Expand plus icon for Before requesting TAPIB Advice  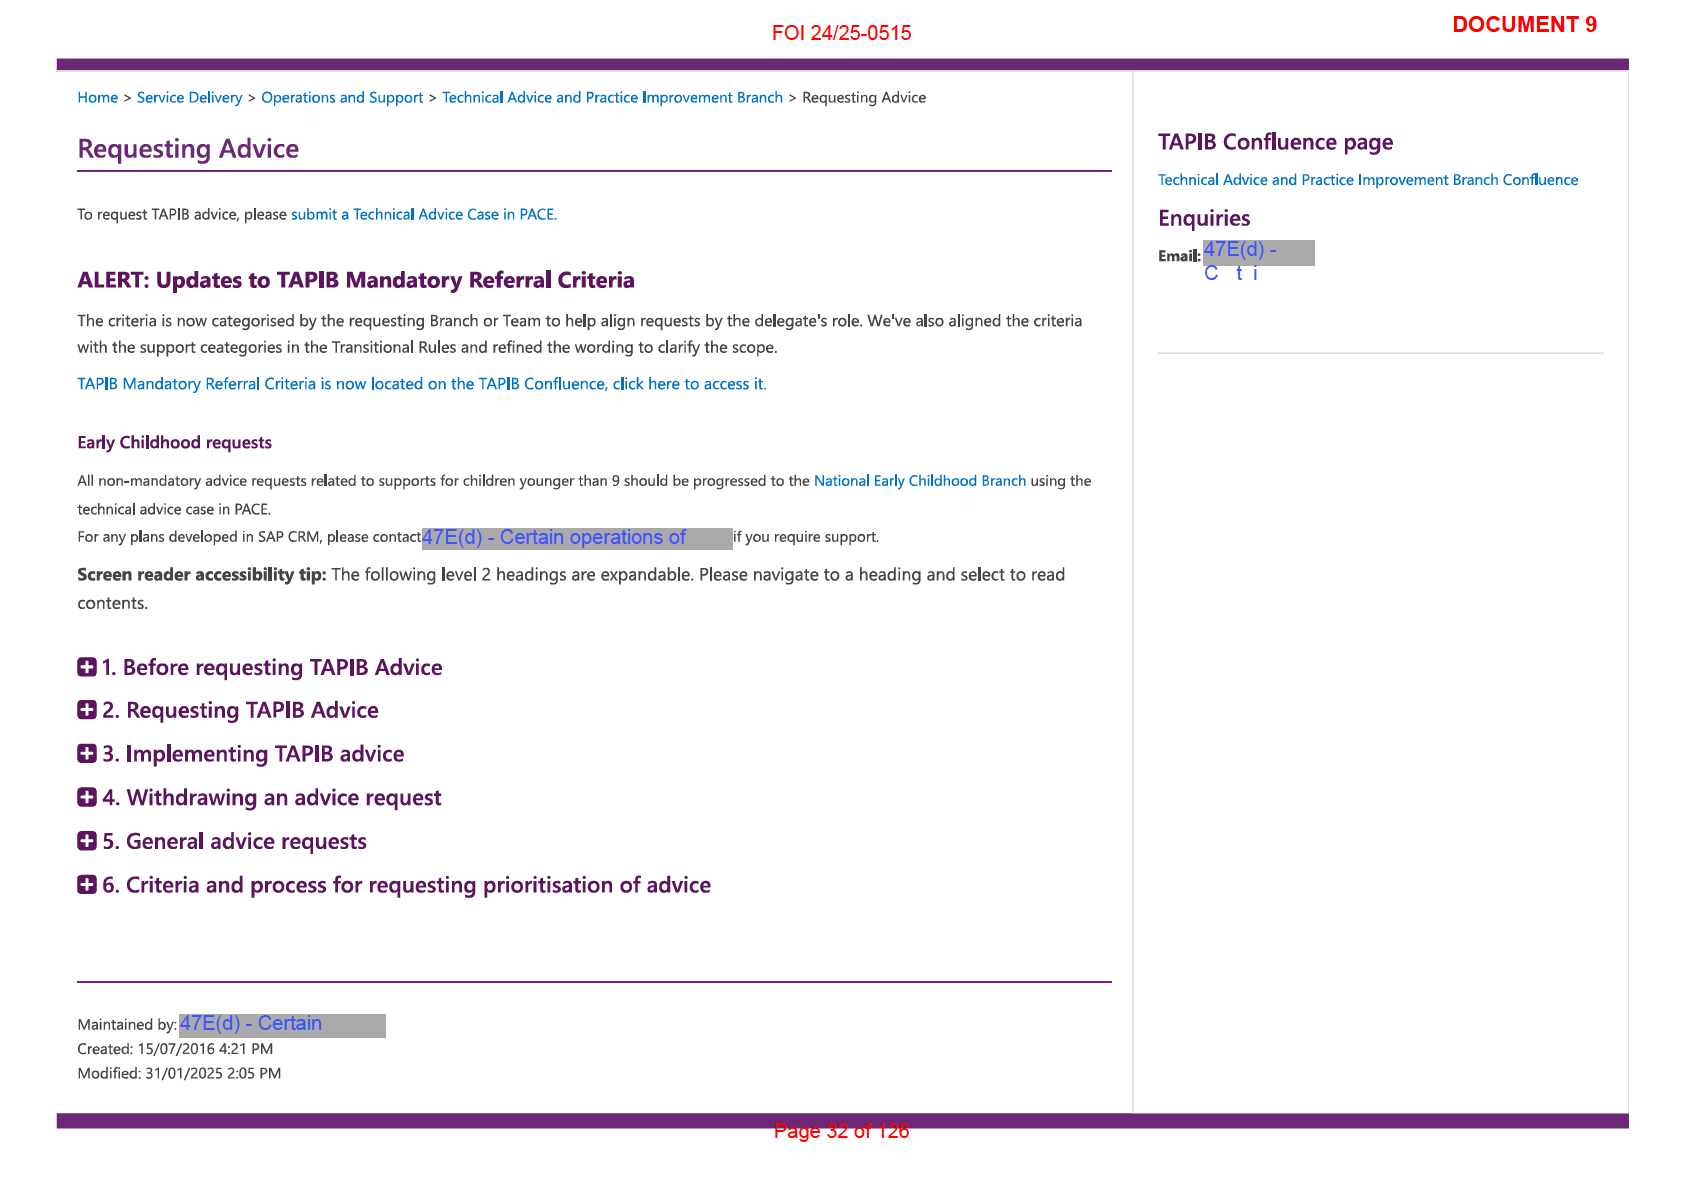(x=87, y=667)
